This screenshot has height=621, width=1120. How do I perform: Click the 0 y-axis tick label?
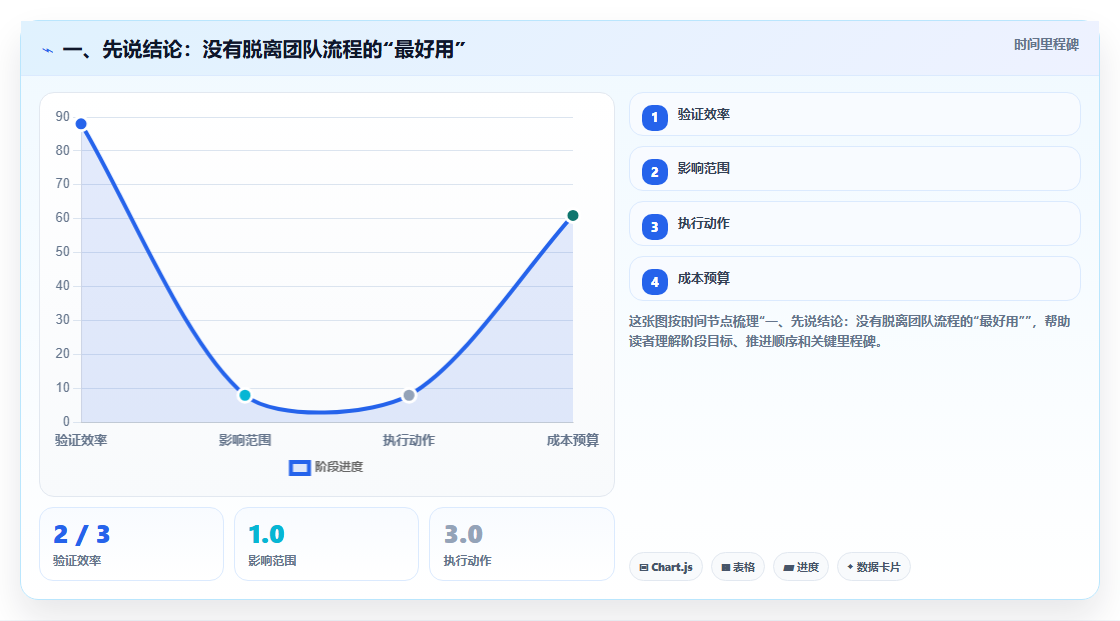(x=66, y=422)
